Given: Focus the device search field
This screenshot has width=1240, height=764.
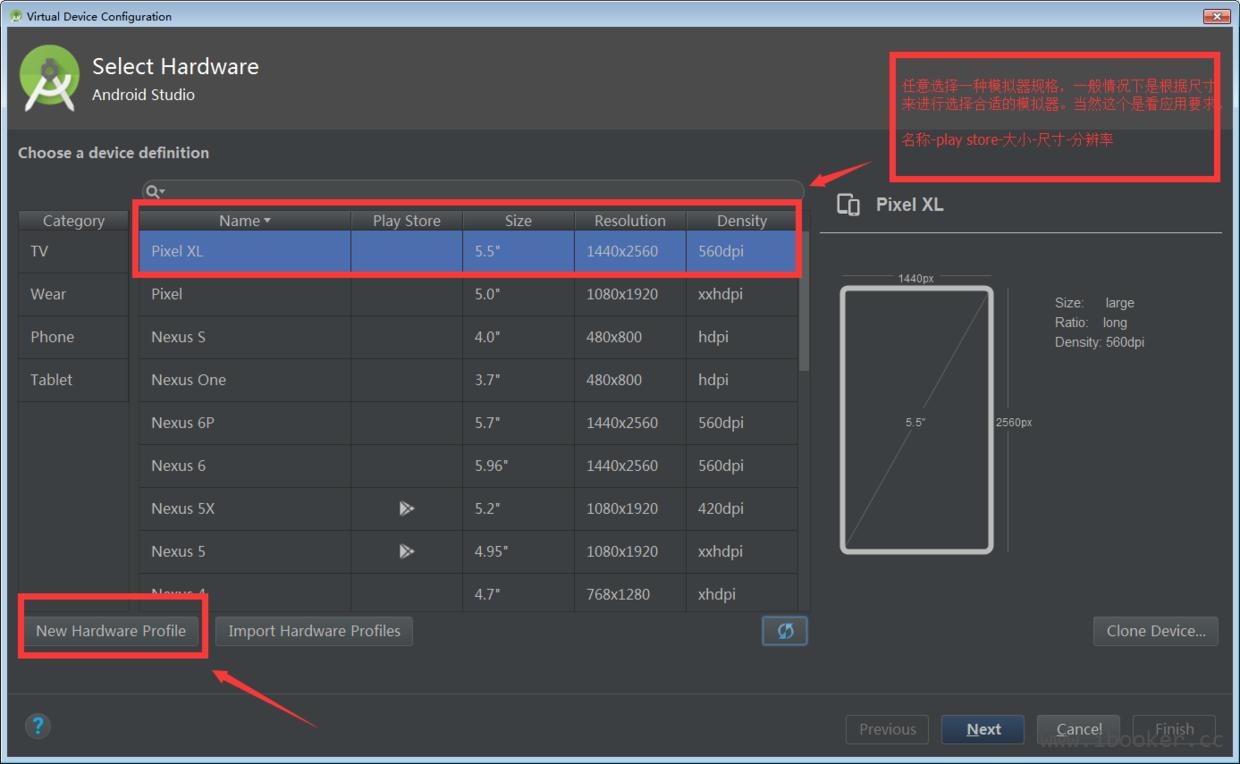Looking at the screenshot, I should coord(473,191).
